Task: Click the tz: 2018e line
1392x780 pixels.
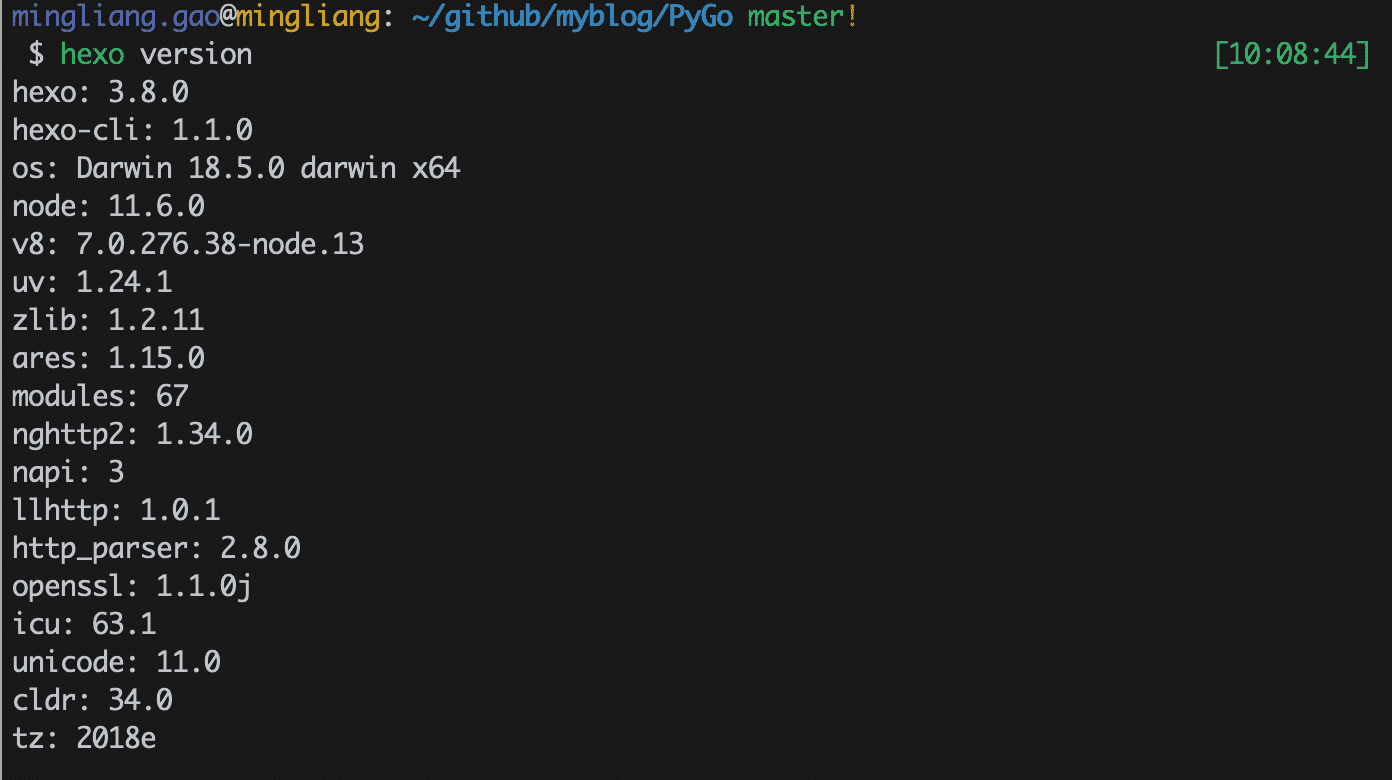Action: click(84, 738)
